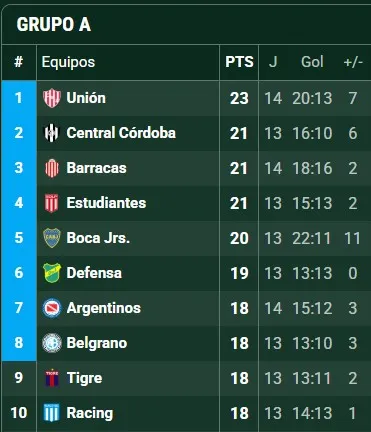Viewport: 371px width, 432px height.
Task: Click the Barracas team crest icon
Action: pos(52,168)
